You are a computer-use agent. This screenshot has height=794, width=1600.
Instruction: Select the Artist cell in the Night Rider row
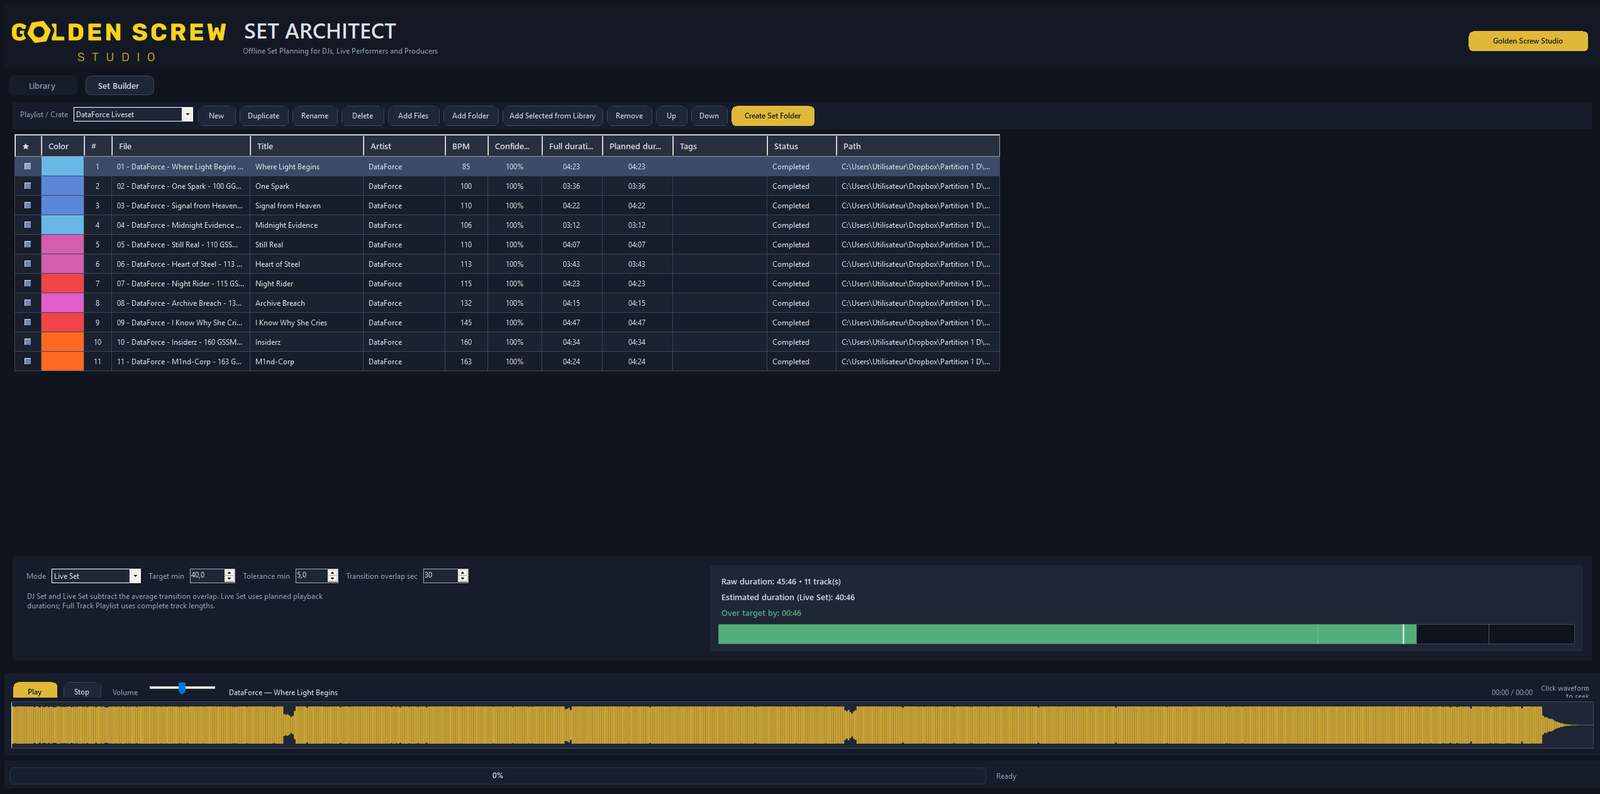(x=405, y=284)
